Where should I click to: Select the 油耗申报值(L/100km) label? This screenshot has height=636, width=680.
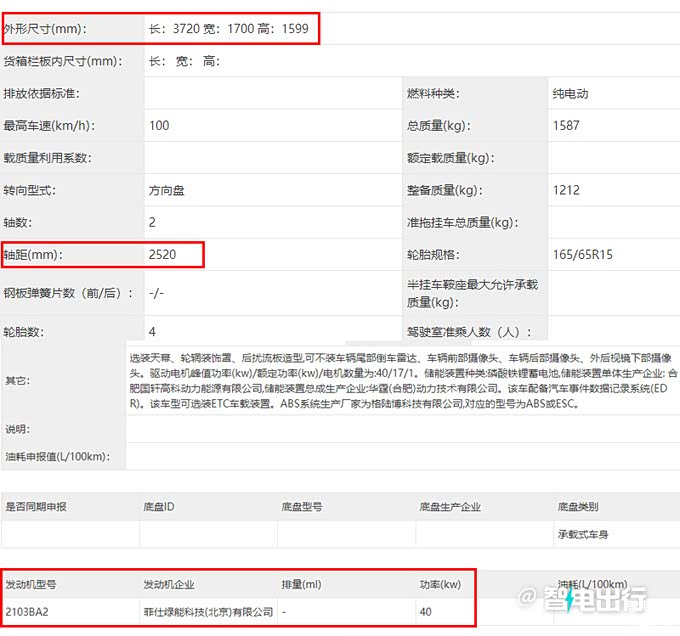tap(56, 457)
